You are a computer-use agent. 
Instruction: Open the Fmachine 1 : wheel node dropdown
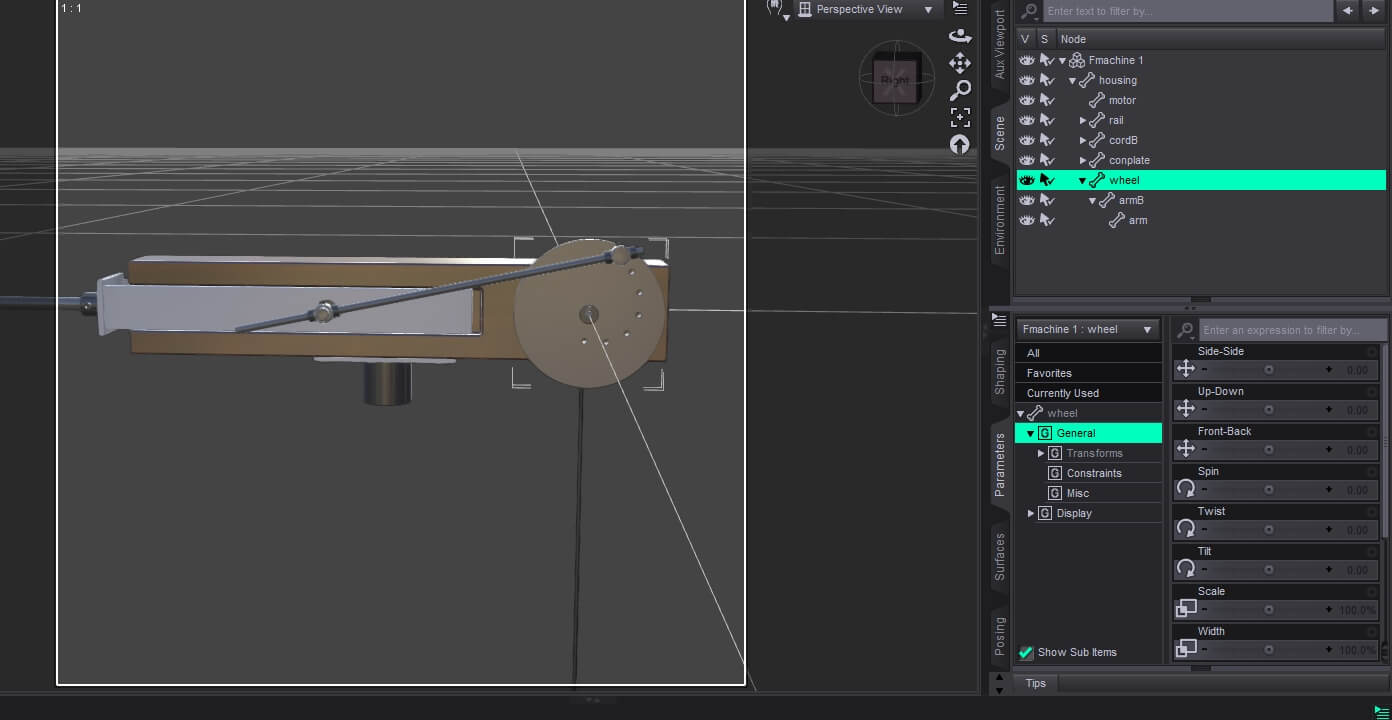(x=1088, y=329)
